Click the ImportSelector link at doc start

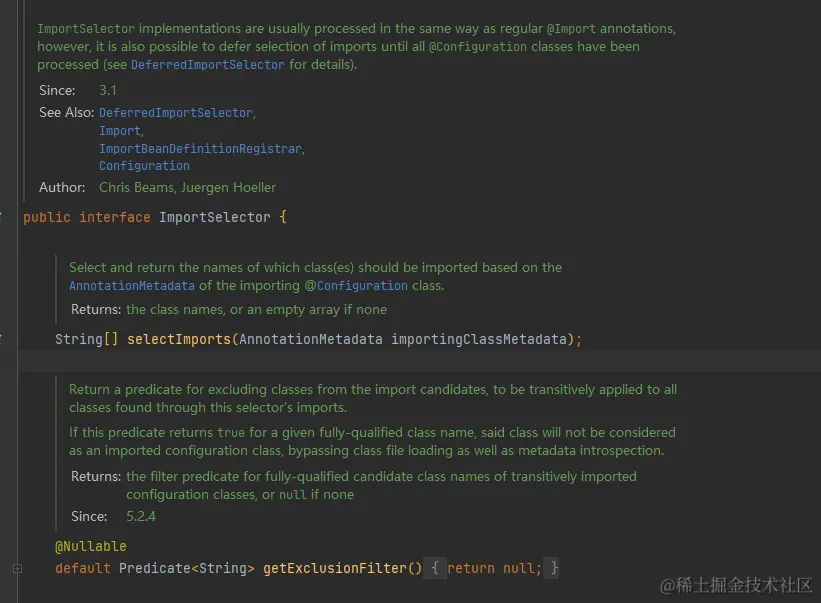tap(86, 29)
